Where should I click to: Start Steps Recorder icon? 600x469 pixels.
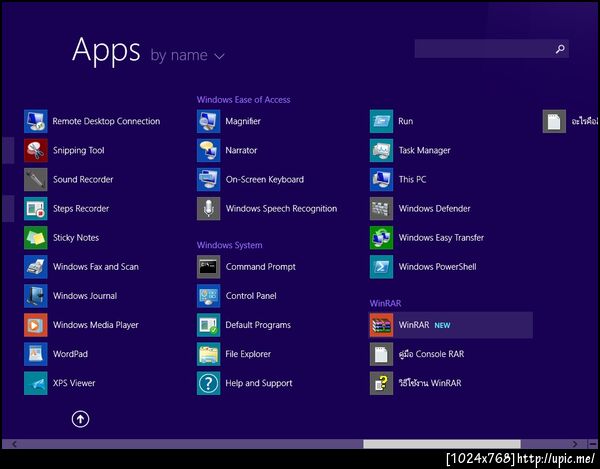point(36,208)
